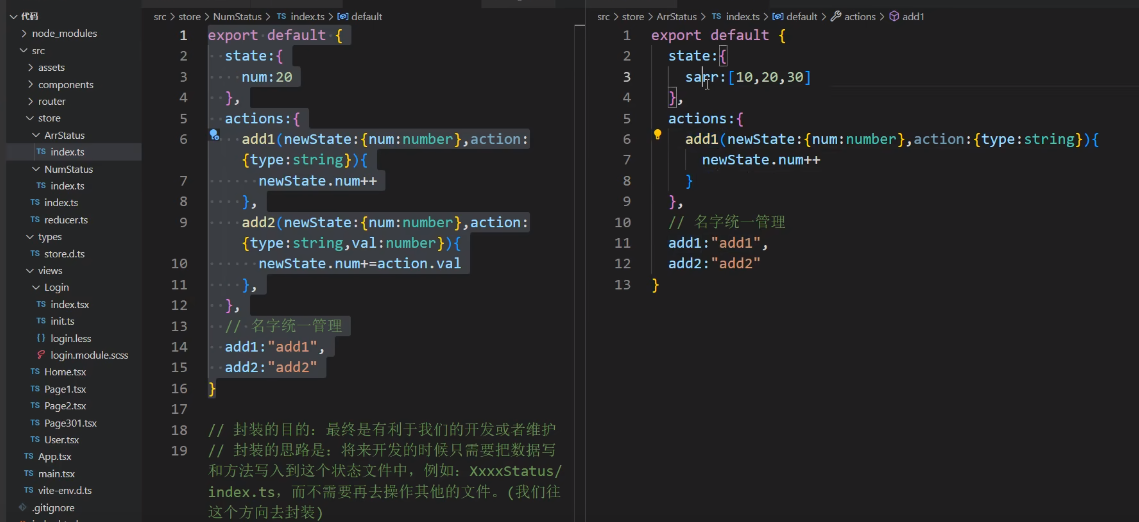
Task: Collapse the ArrStatus folder
Action: [x=36, y=135]
